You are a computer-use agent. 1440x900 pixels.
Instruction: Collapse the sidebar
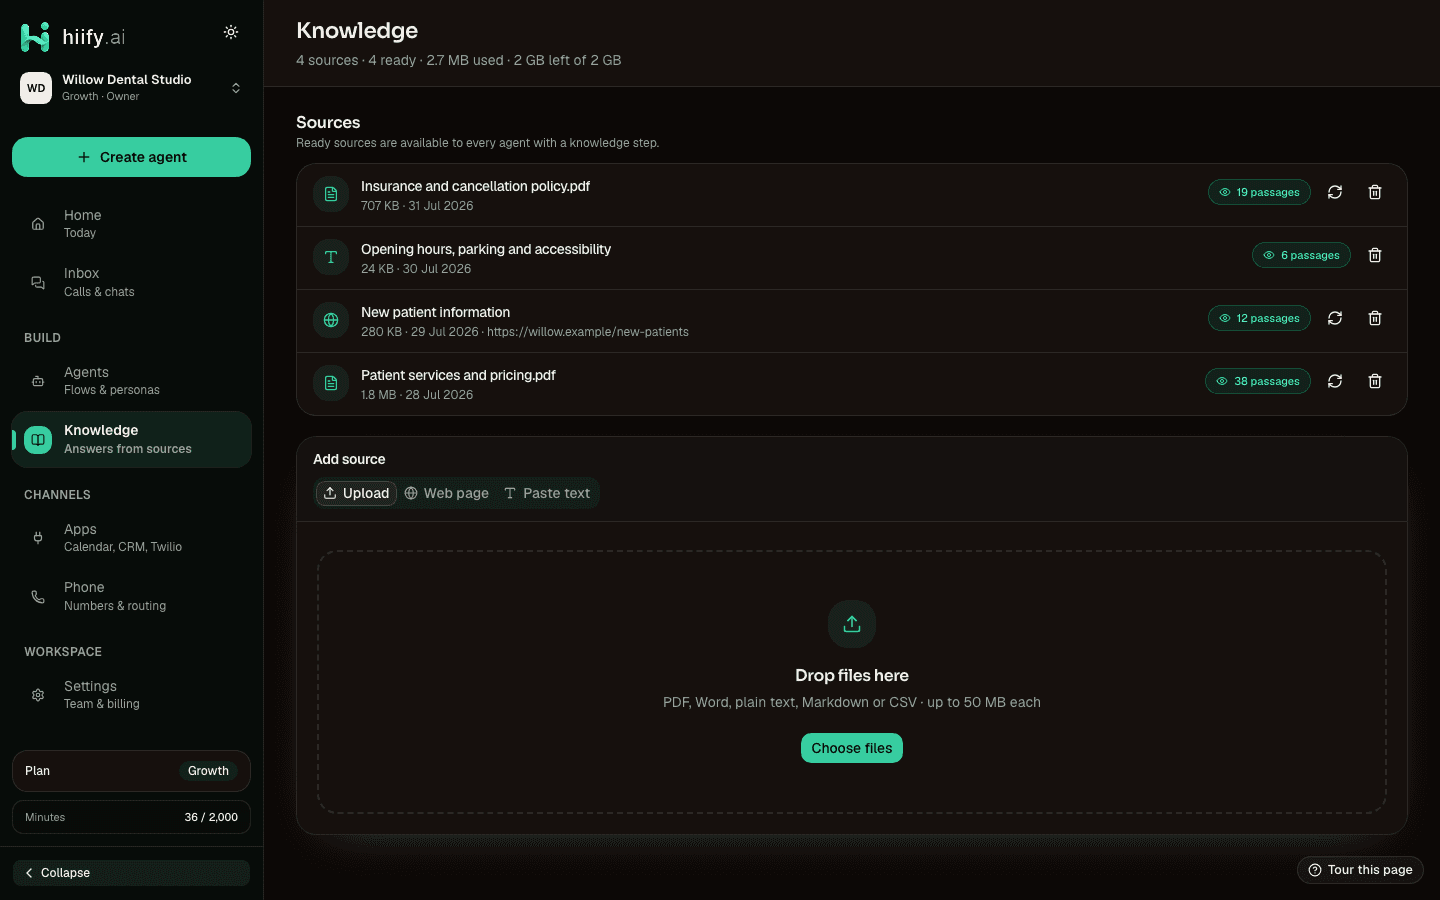(131, 873)
